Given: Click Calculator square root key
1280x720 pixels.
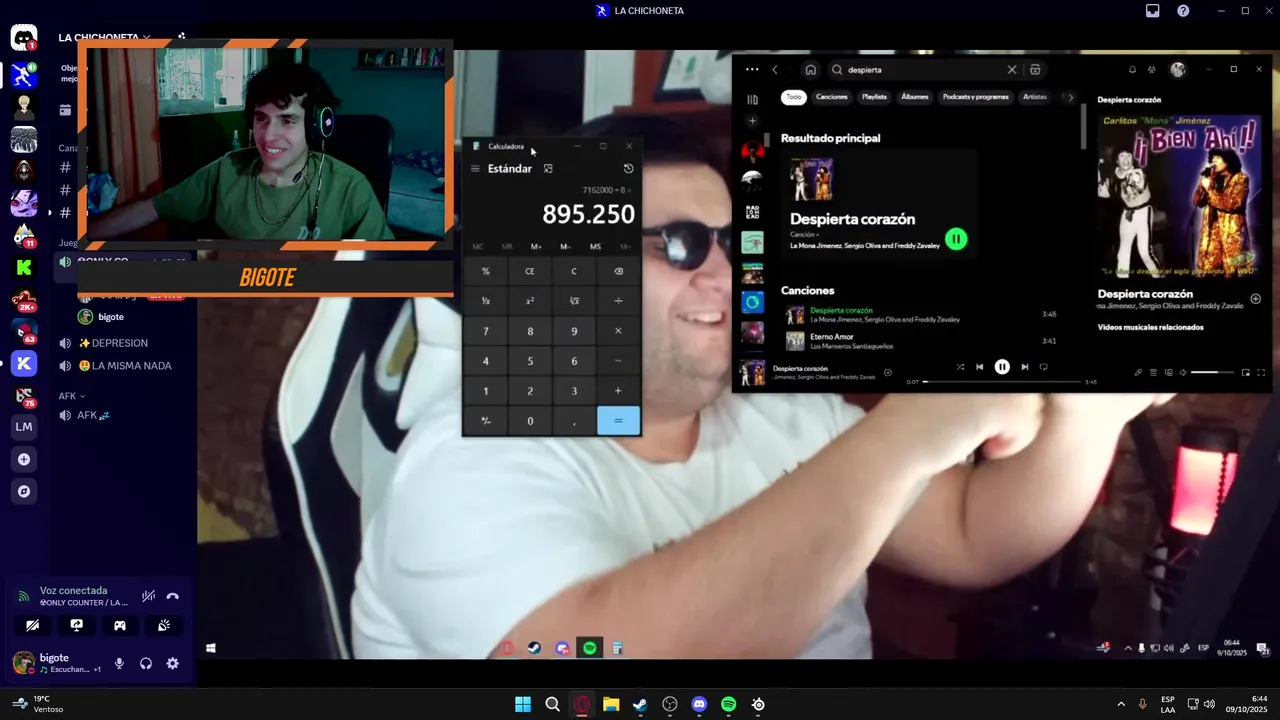Looking at the screenshot, I should [x=574, y=301].
